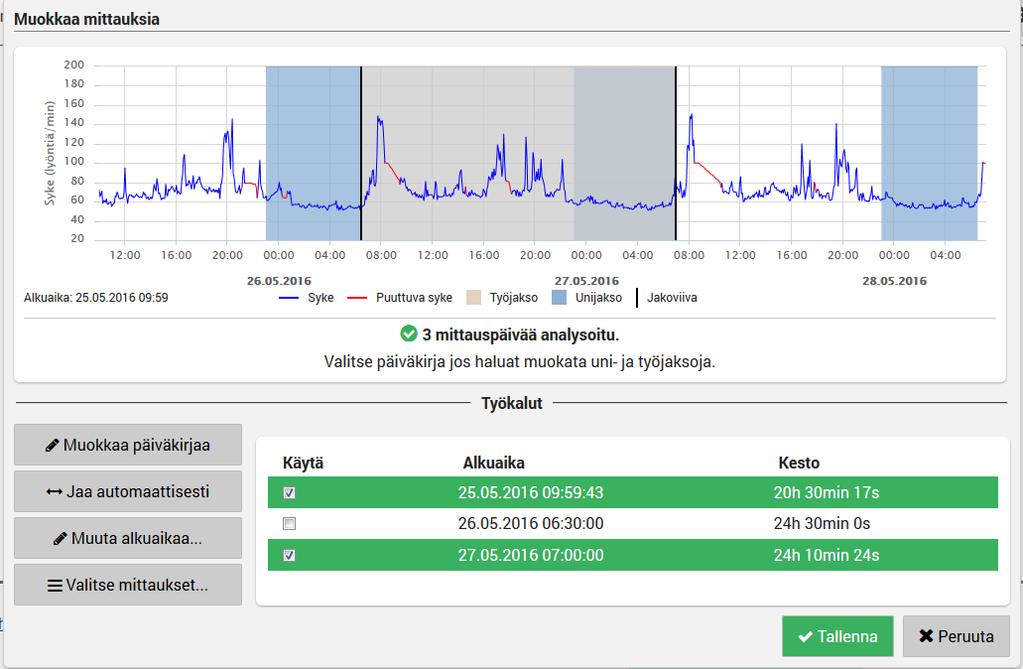Toggle the Syke series in chart legend
This screenshot has height=669, width=1023.
click(306, 298)
